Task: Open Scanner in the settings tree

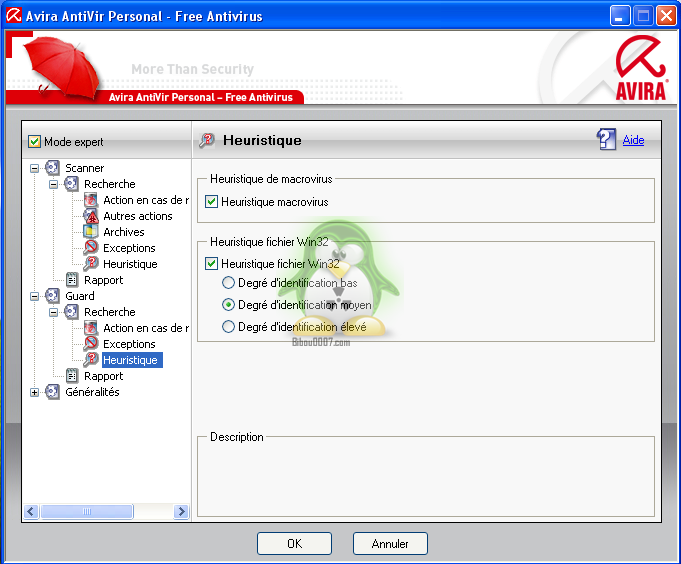Action: pyautogui.click(x=84, y=168)
